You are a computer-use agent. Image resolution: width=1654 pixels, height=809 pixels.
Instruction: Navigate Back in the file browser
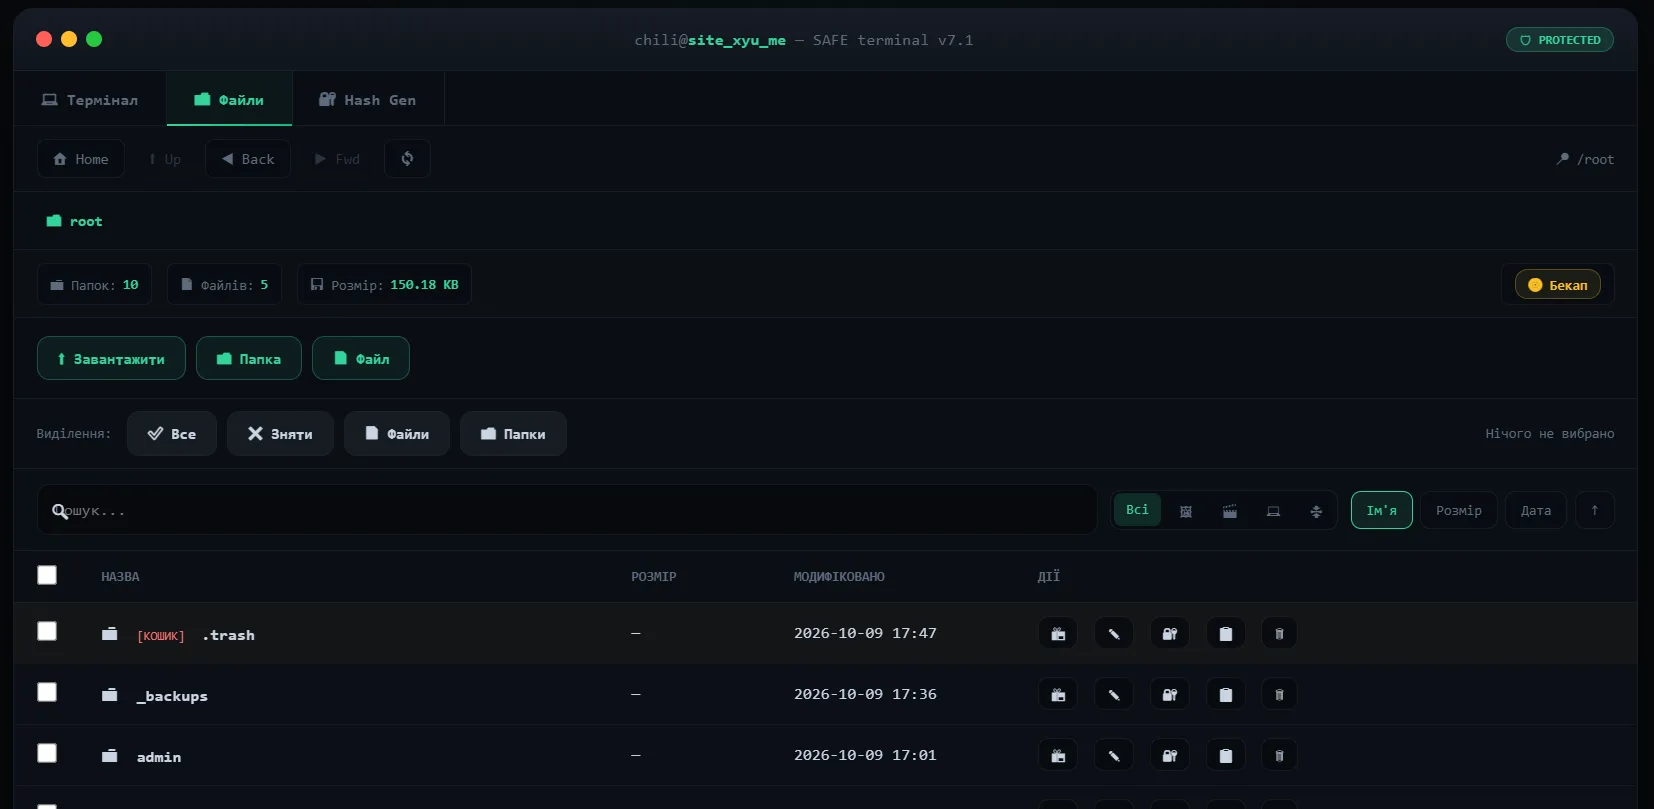(x=248, y=159)
